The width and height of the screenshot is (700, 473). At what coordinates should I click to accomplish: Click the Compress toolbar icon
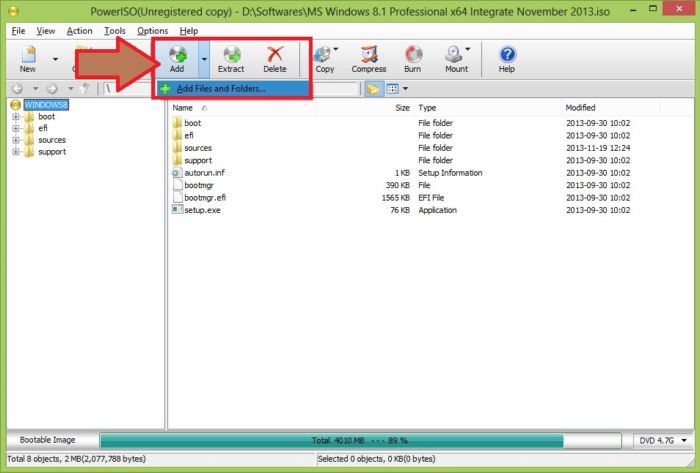pos(369,59)
